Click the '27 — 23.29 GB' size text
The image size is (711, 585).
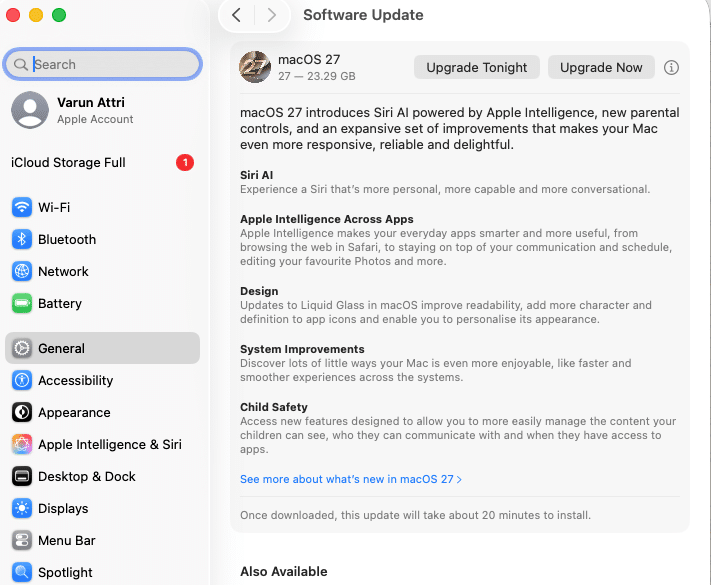(317, 76)
